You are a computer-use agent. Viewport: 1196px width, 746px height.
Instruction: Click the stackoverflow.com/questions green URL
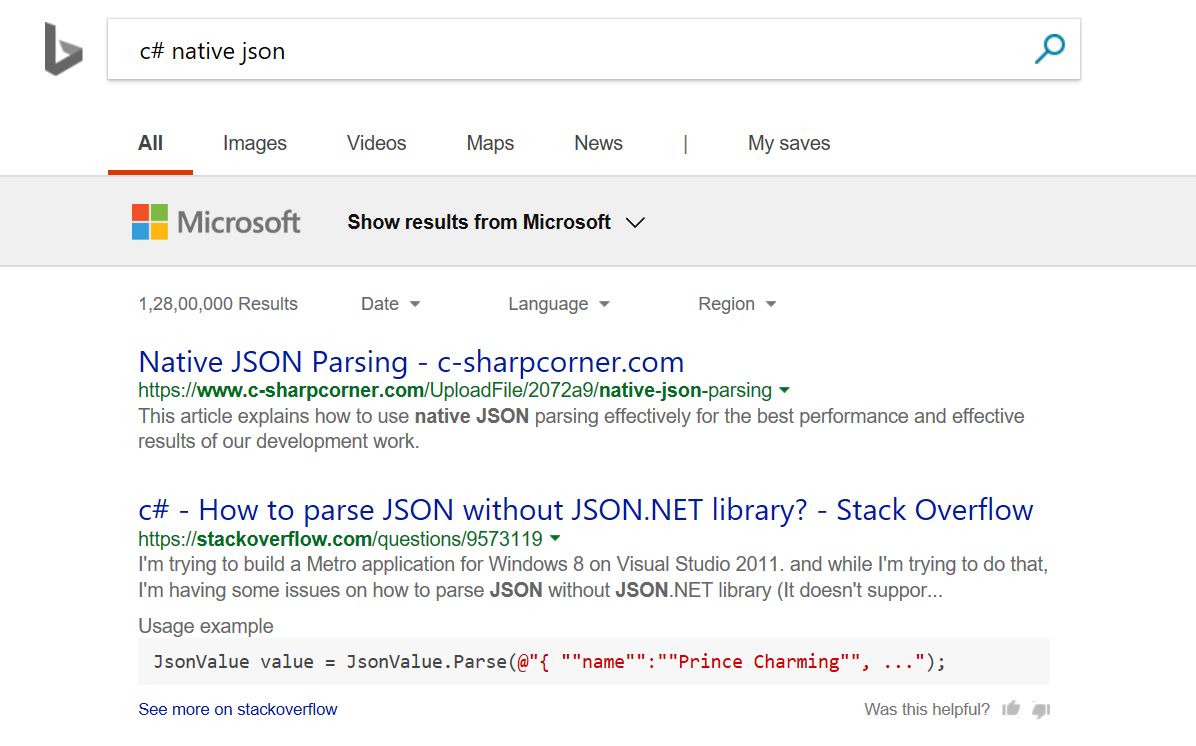pos(340,539)
